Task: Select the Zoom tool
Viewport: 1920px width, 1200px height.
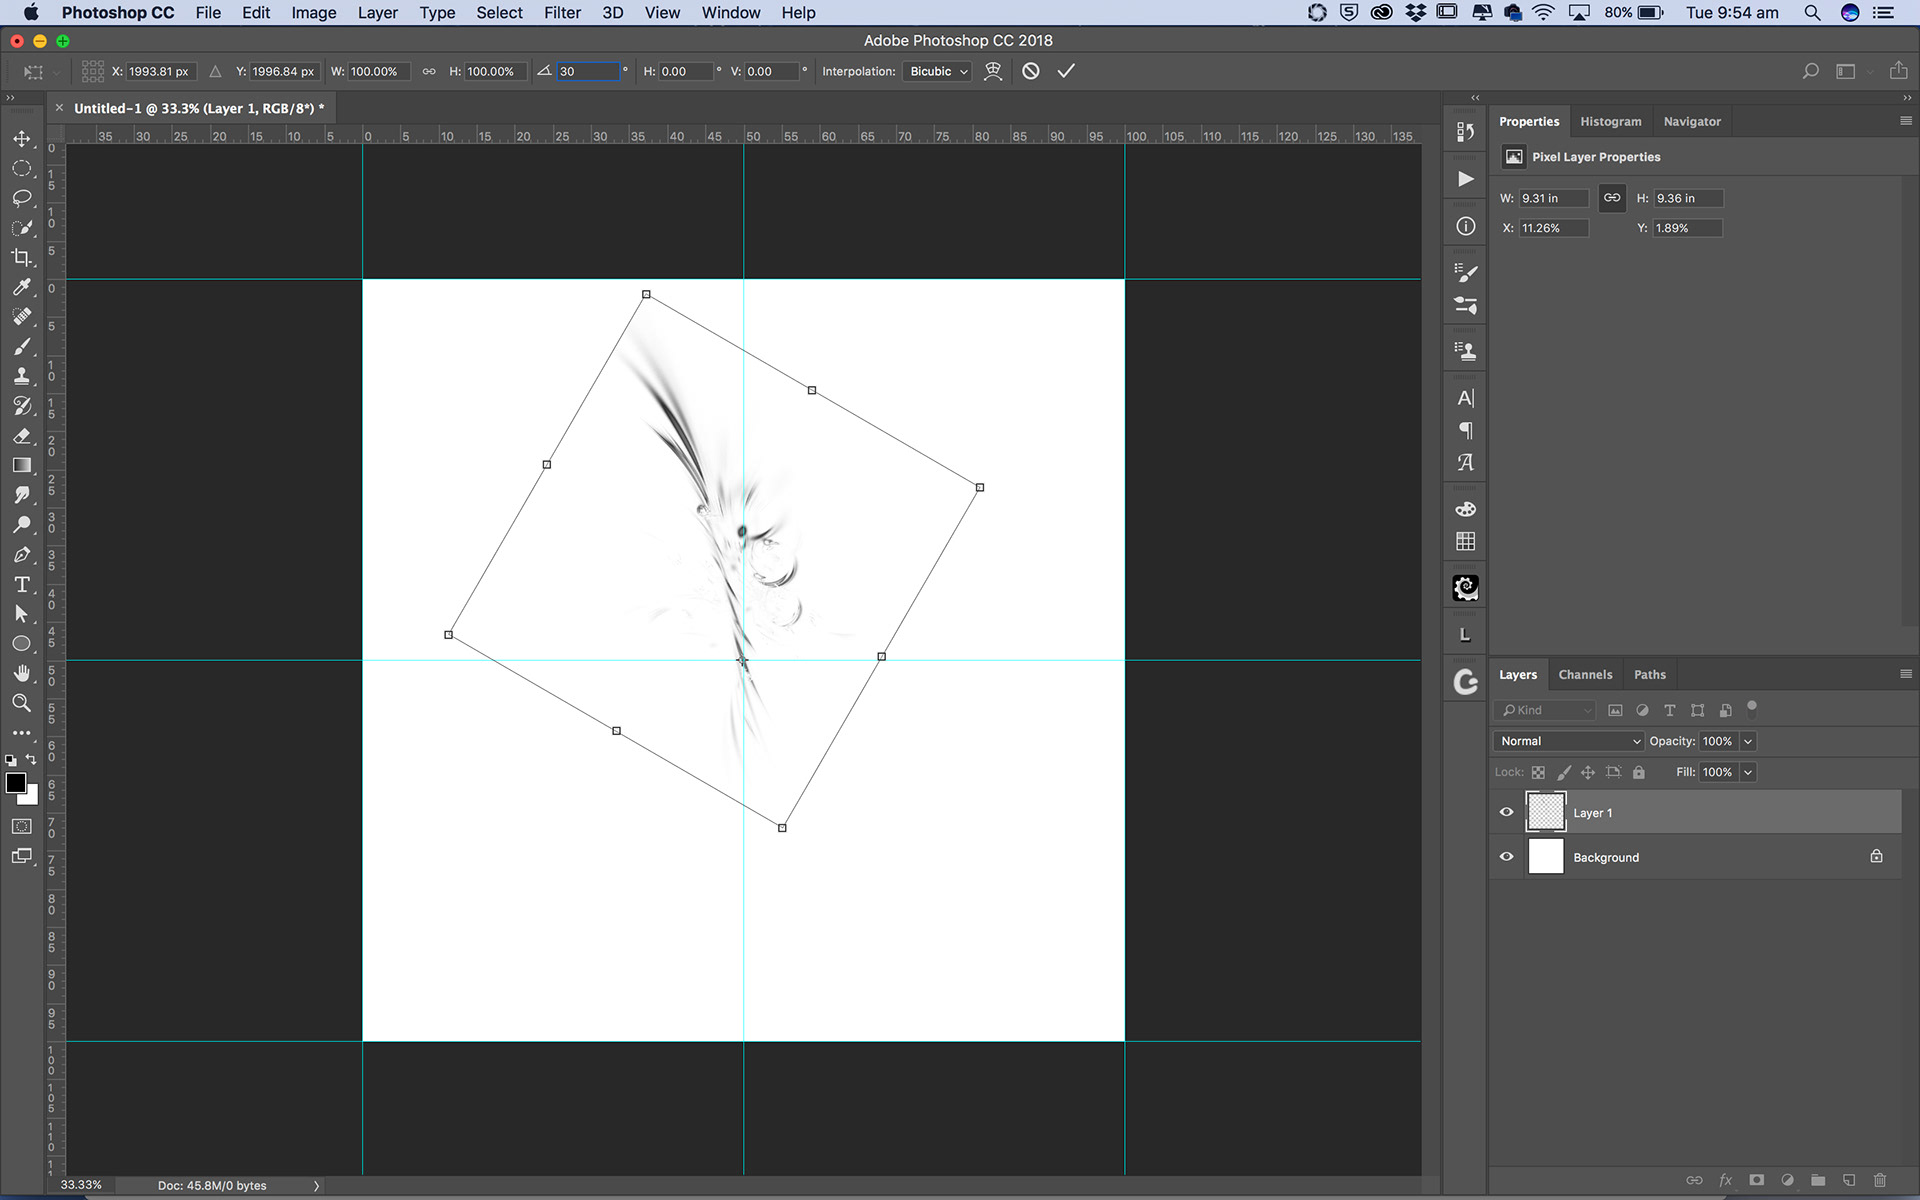Action: 21,703
